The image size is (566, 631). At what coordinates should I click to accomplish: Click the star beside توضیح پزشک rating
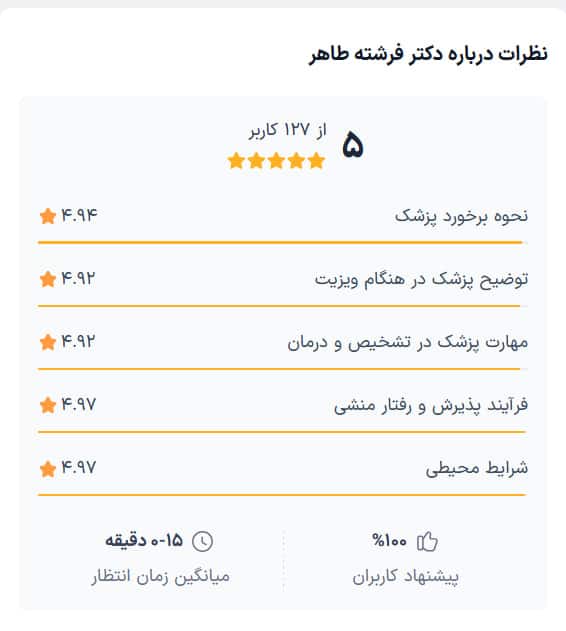coord(48,279)
